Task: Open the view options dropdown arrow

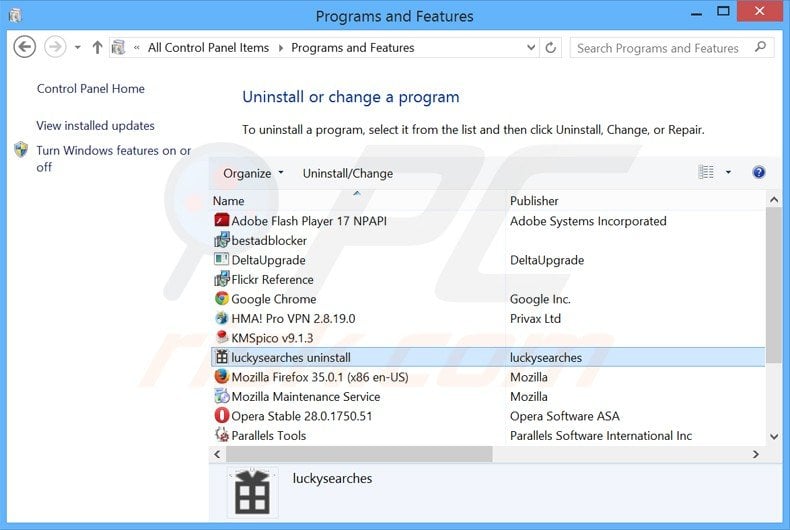Action: tap(728, 172)
